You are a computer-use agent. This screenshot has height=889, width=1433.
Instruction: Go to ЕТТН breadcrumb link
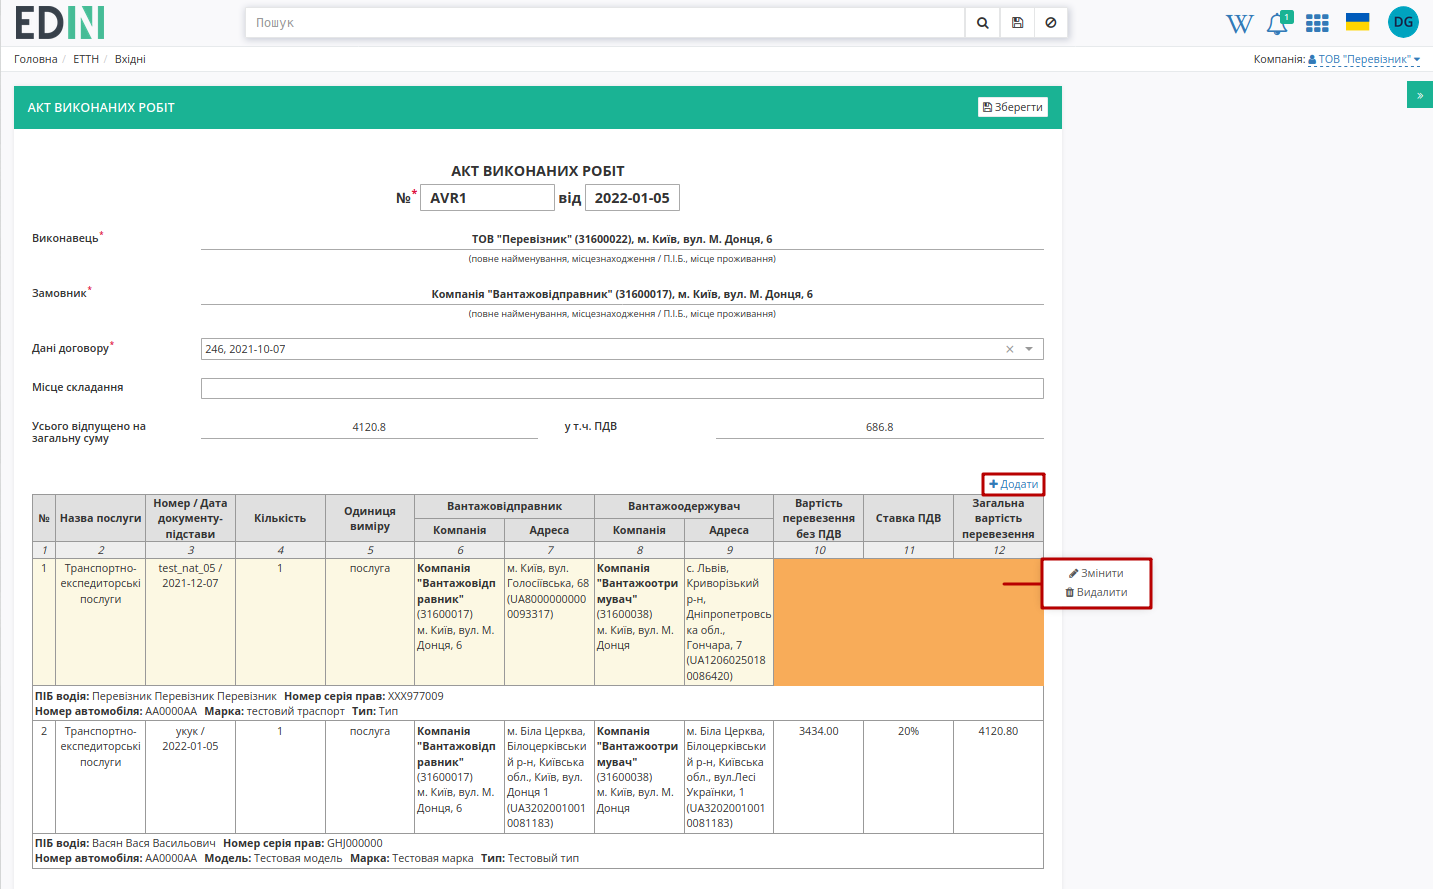pyautogui.click(x=86, y=59)
